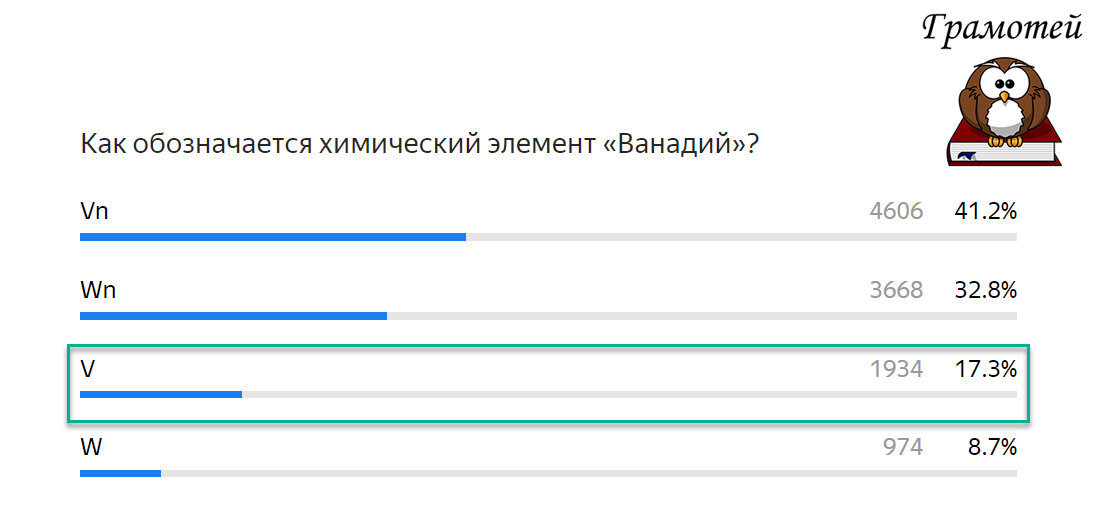Click the Vn result progress bar
The height and width of the screenshot is (517, 1100).
549,237
